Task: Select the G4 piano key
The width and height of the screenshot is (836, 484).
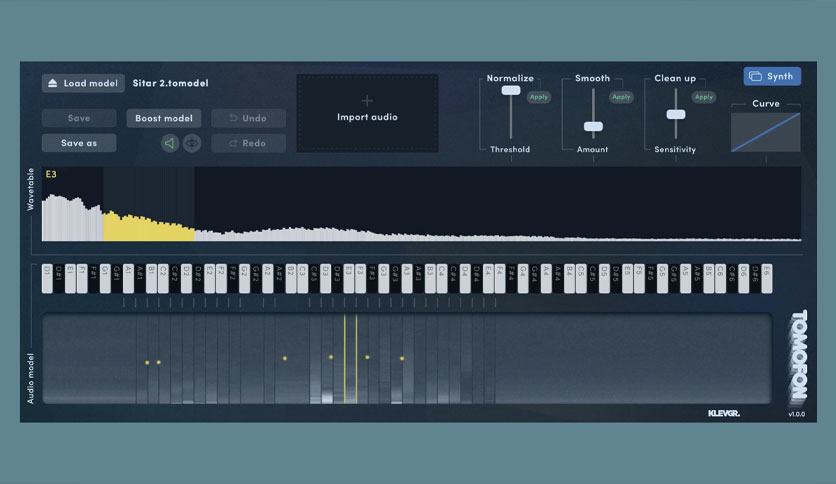Action: (523, 278)
